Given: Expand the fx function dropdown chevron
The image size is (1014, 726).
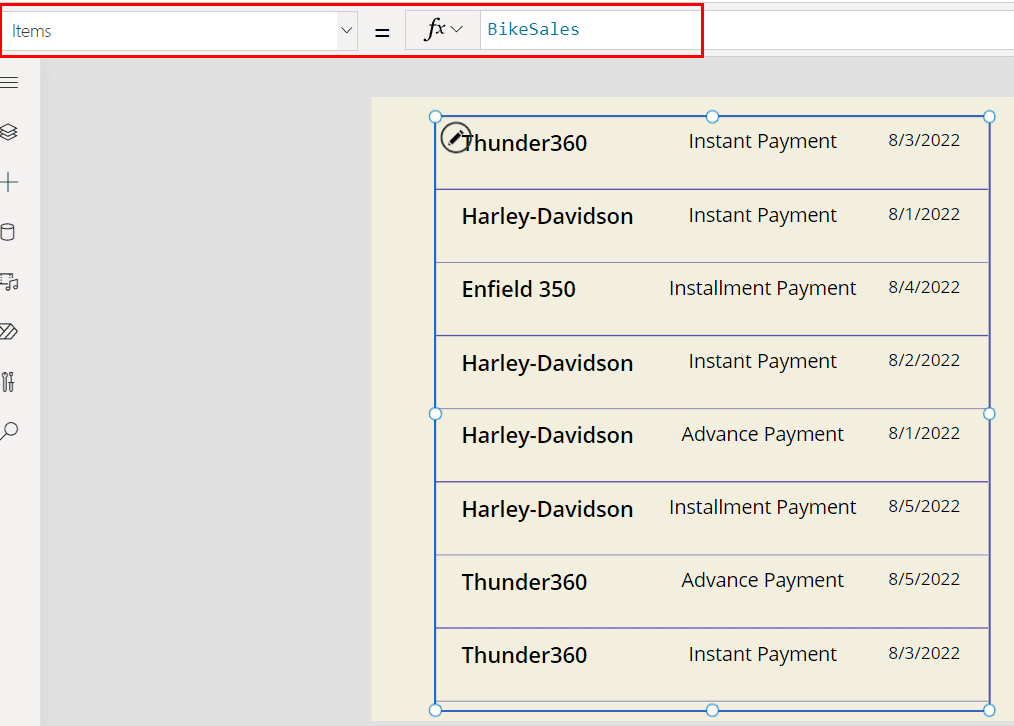Looking at the screenshot, I should point(456,30).
